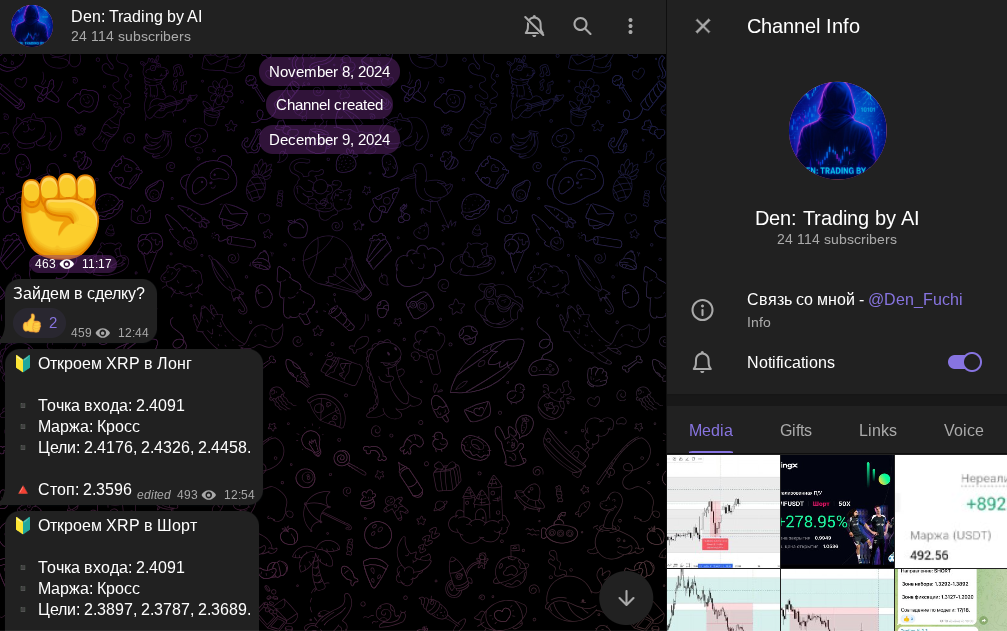
Task: Switch to the Gifts tab
Action: coord(796,431)
